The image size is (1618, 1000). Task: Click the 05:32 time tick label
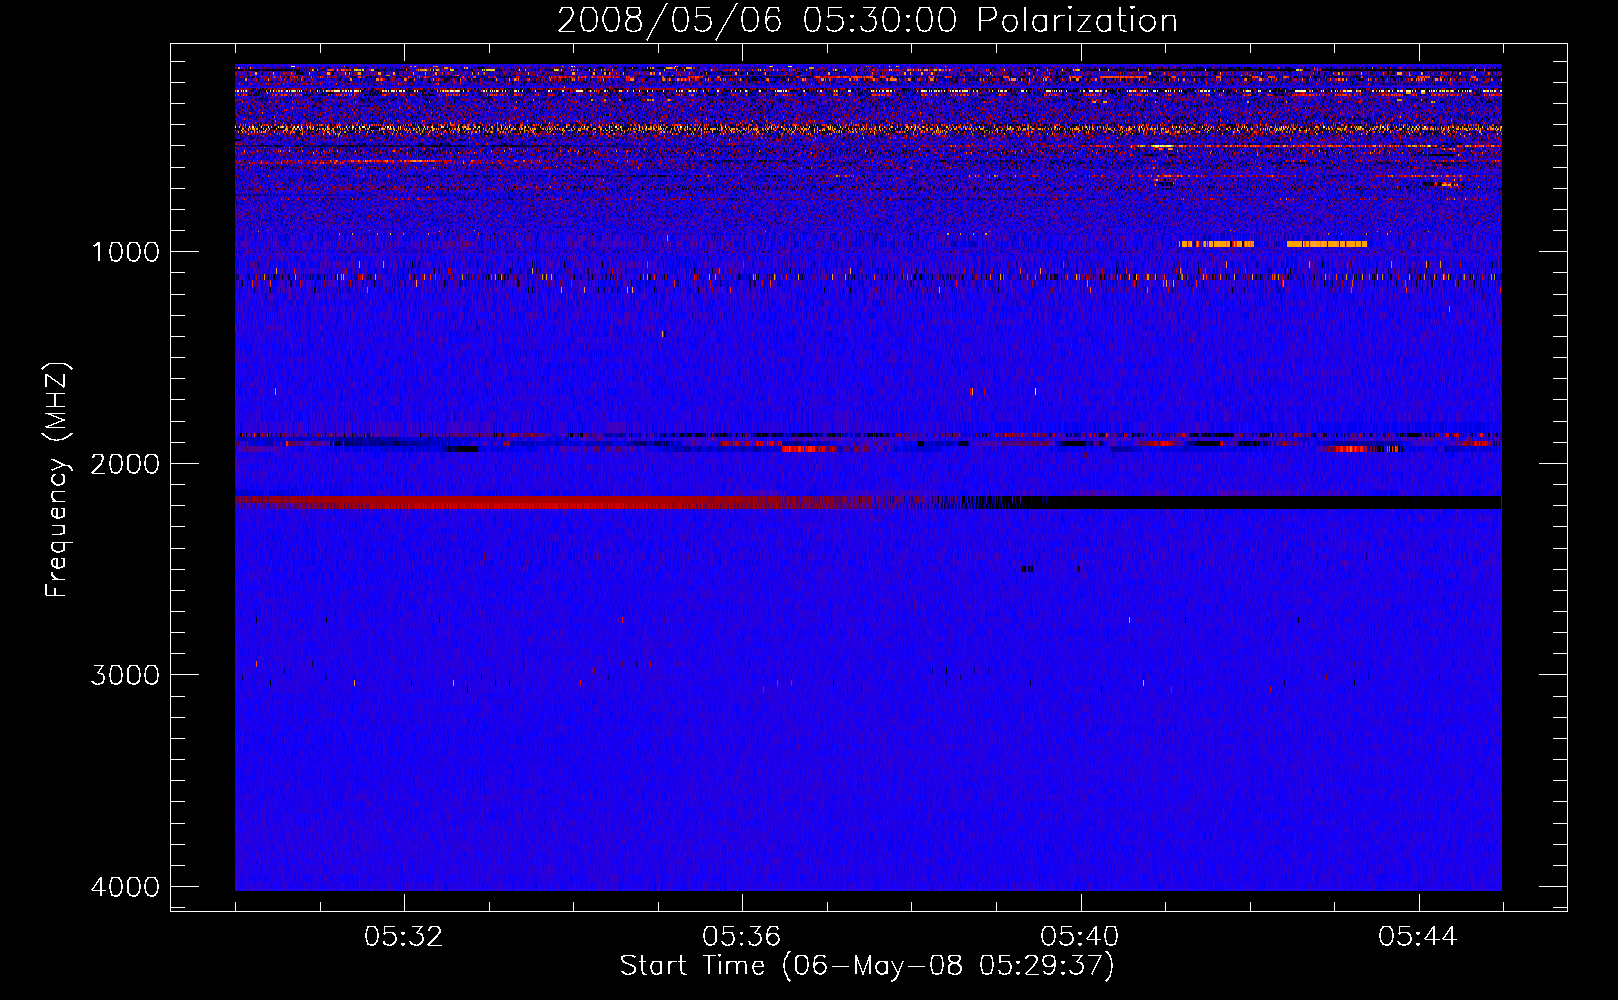tap(404, 937)
